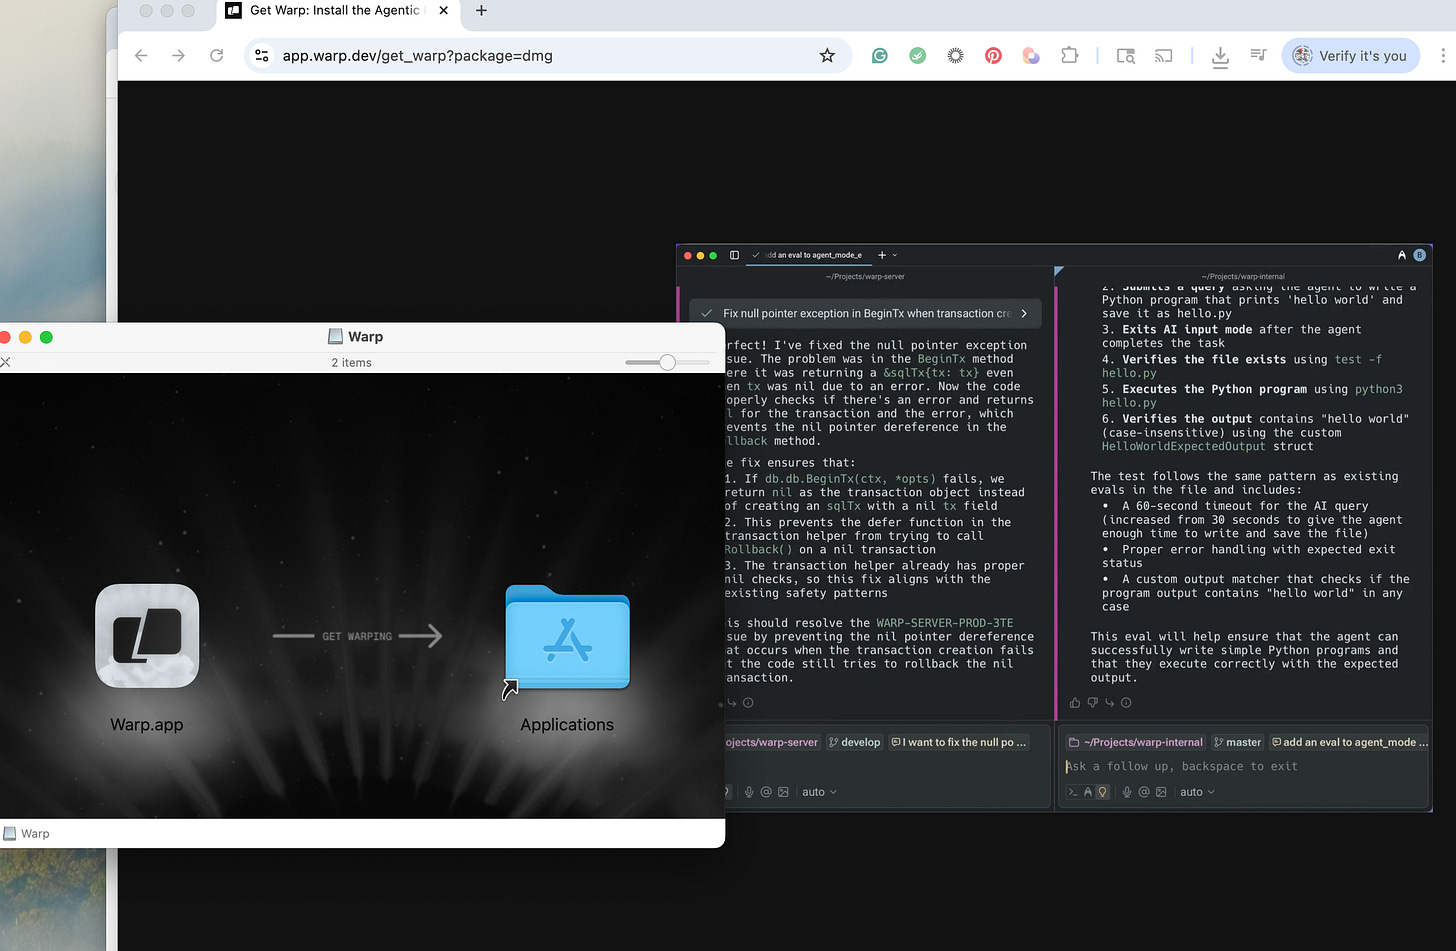Go forward in Chrome
Viewport: 1456px width, 951px height.
[x=178, y=56]
